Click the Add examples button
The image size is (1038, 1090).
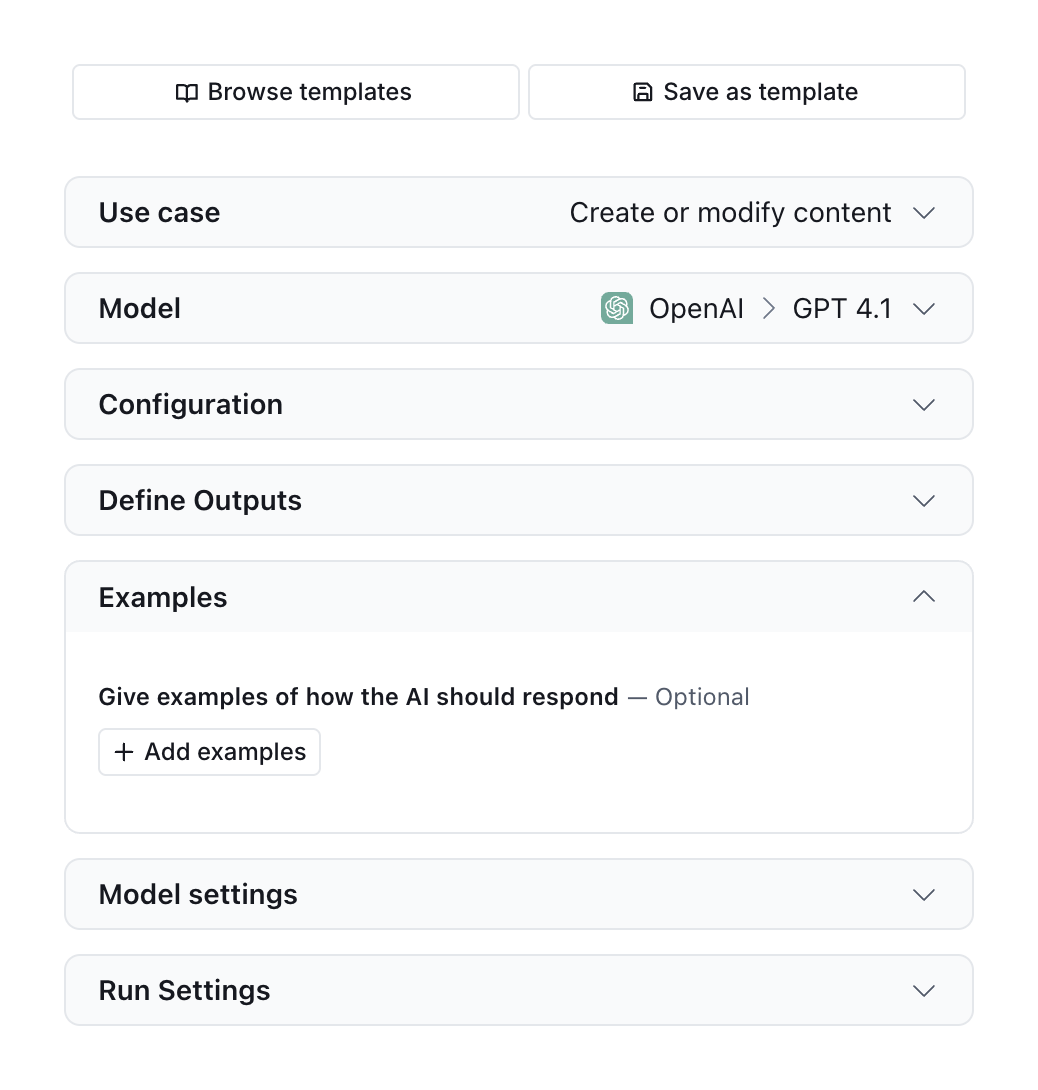[209, 752]
